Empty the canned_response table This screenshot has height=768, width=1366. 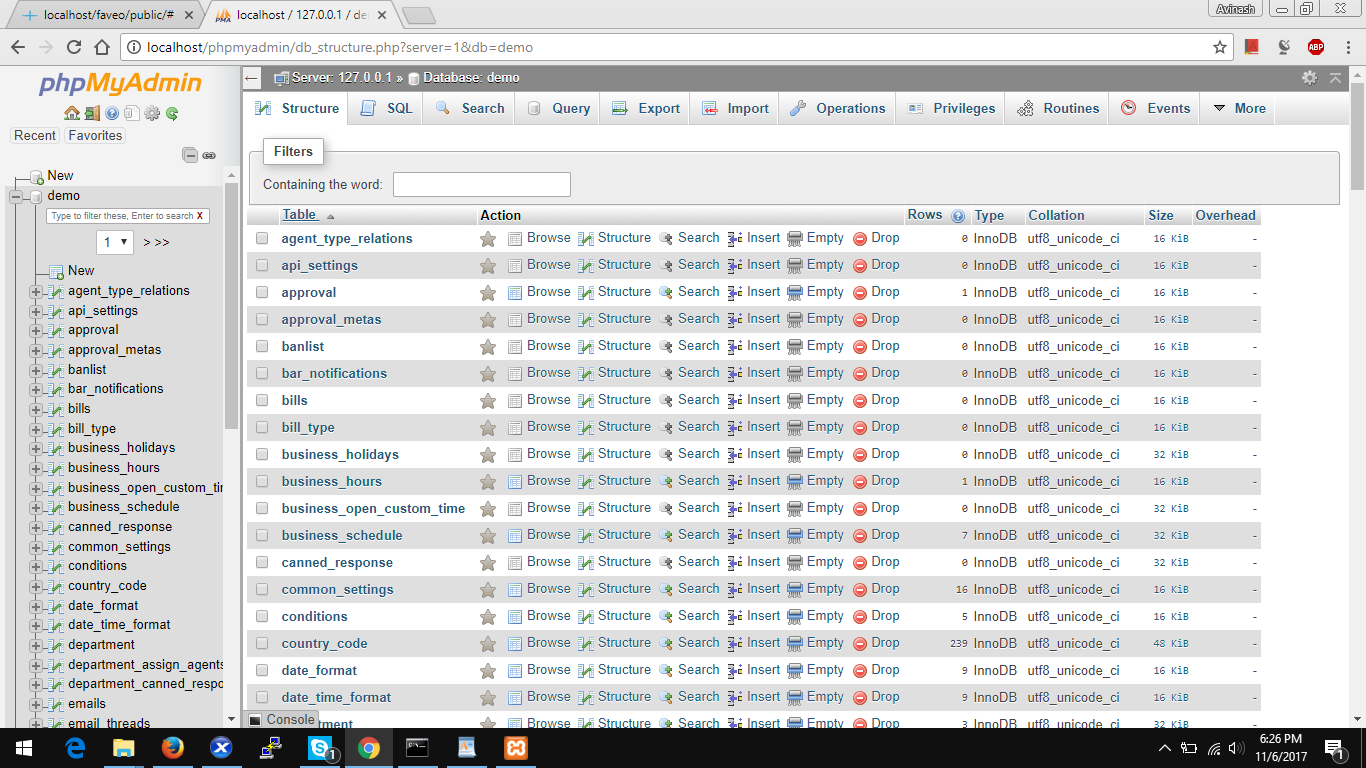point(825,562)
